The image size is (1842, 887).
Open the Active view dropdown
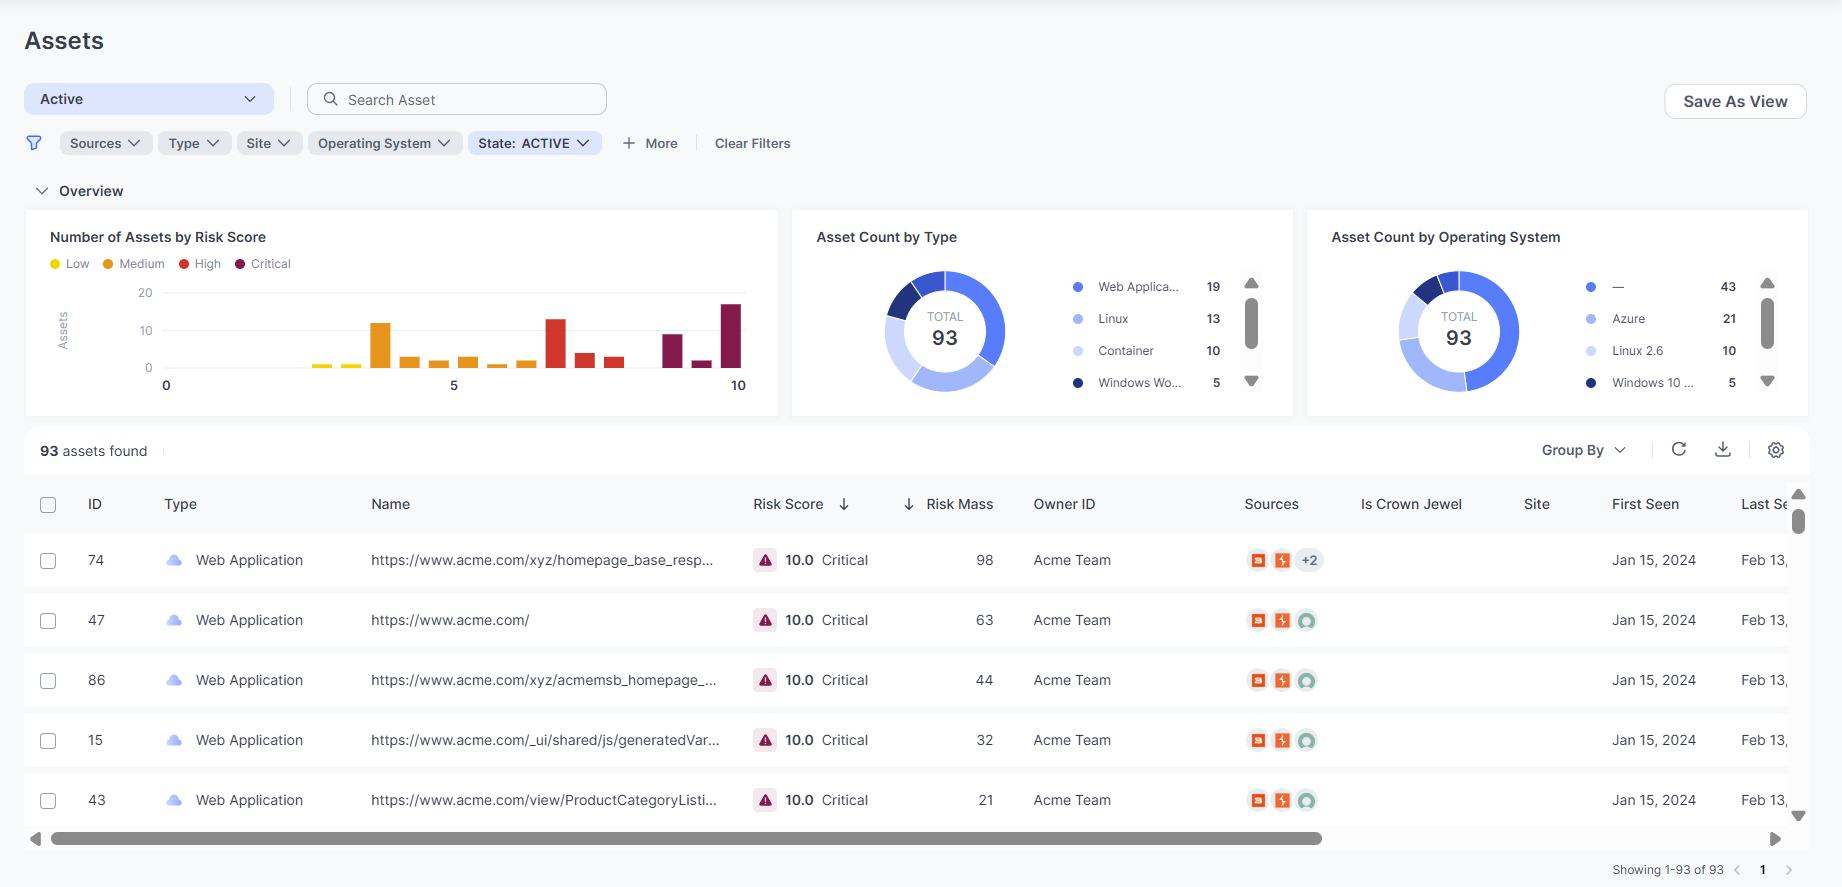149,99
